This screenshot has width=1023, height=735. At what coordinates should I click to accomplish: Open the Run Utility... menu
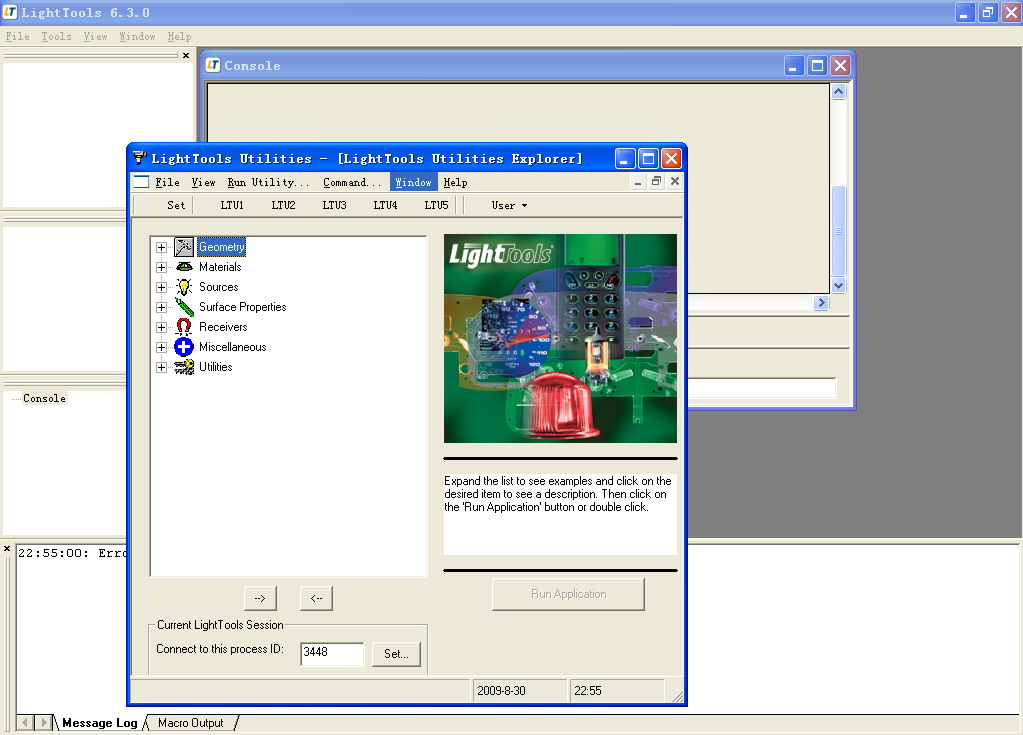268,183
